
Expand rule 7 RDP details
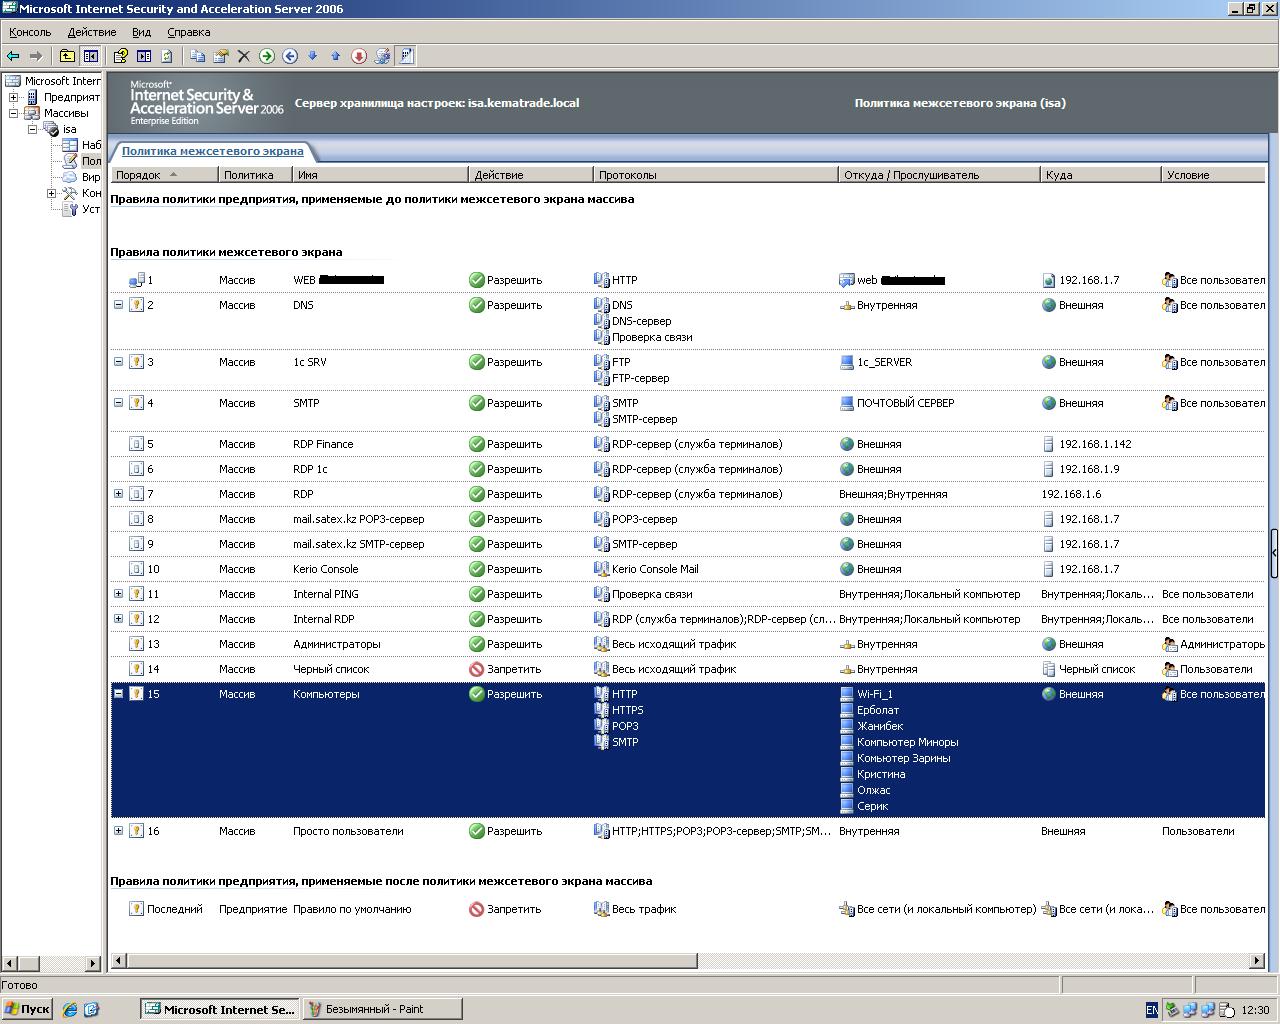coord(118,494)
